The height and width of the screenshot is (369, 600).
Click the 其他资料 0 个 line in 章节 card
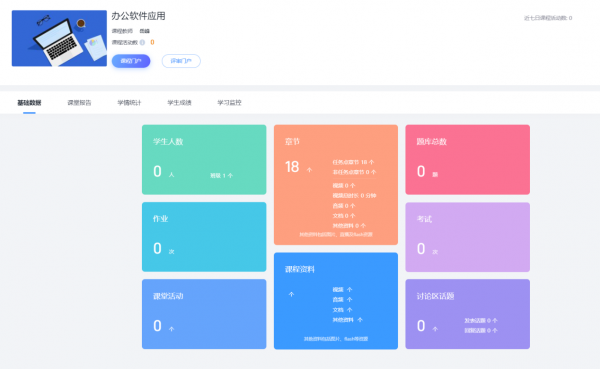(x=349, y=226)
